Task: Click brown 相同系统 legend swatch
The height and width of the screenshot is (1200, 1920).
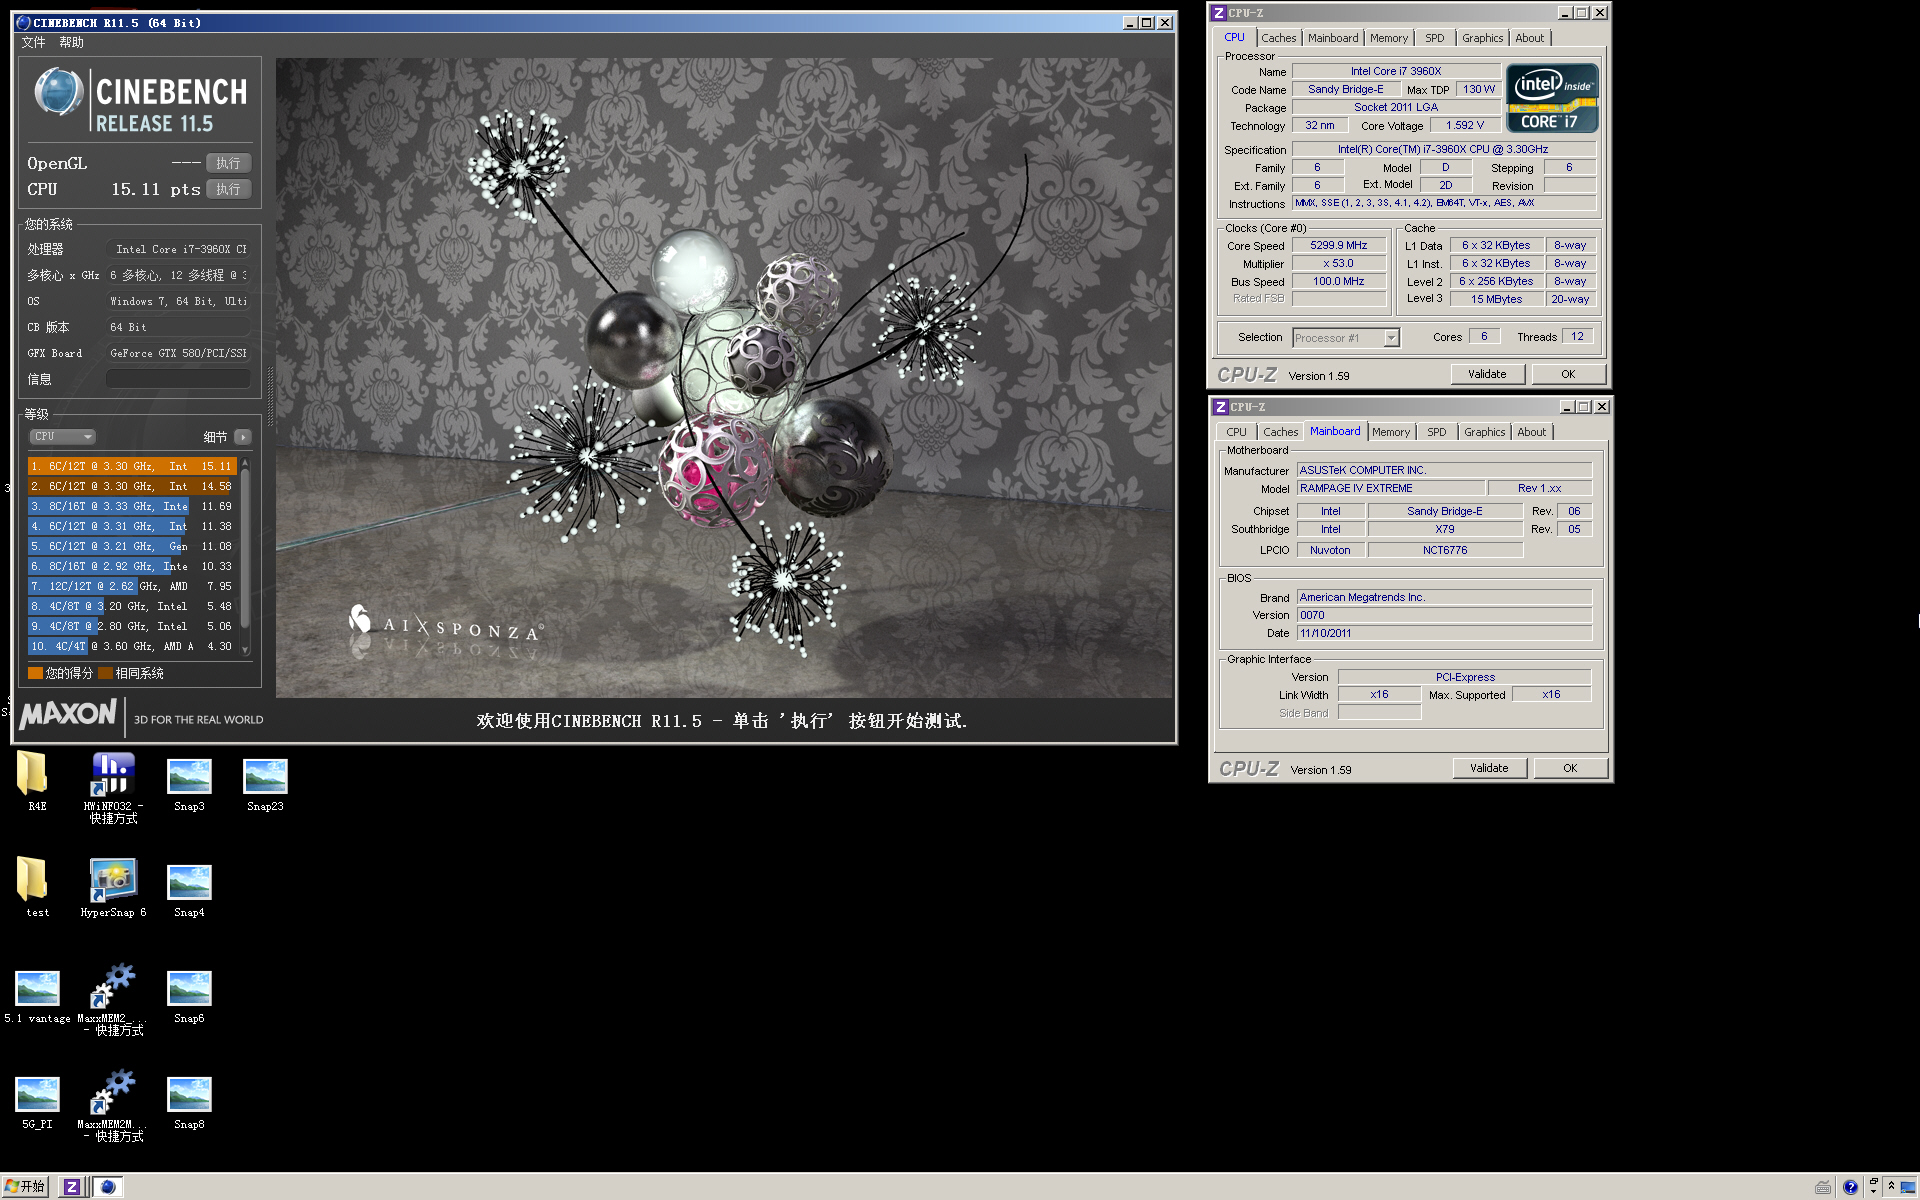Action: (105, 673)
